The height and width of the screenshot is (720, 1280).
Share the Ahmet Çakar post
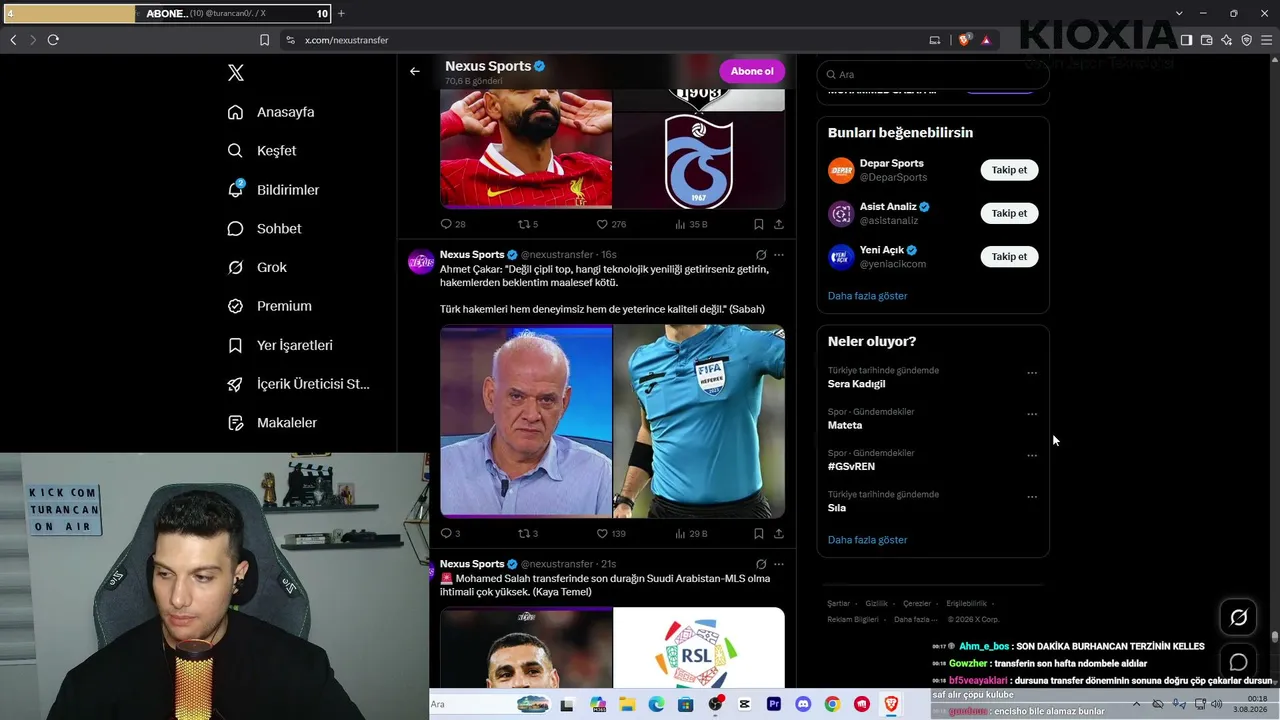coord(779,534)
